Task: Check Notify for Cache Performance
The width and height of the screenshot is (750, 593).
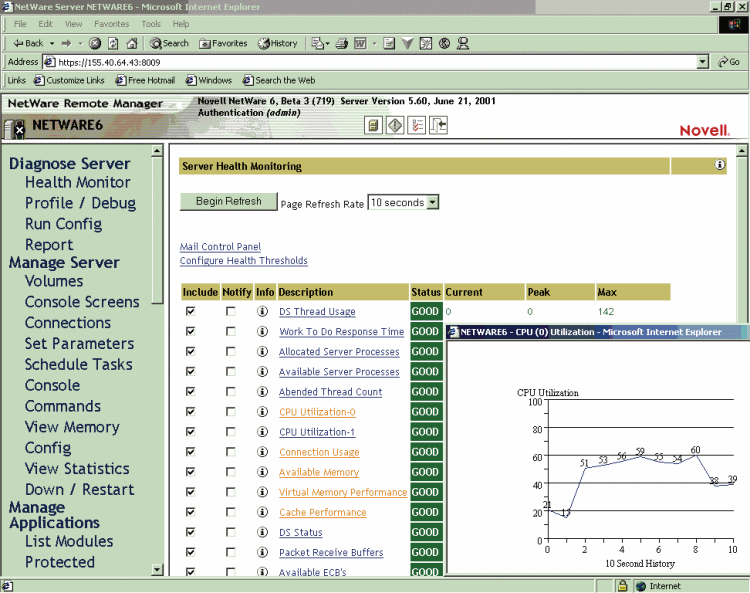Action: (x=231, y=512)
